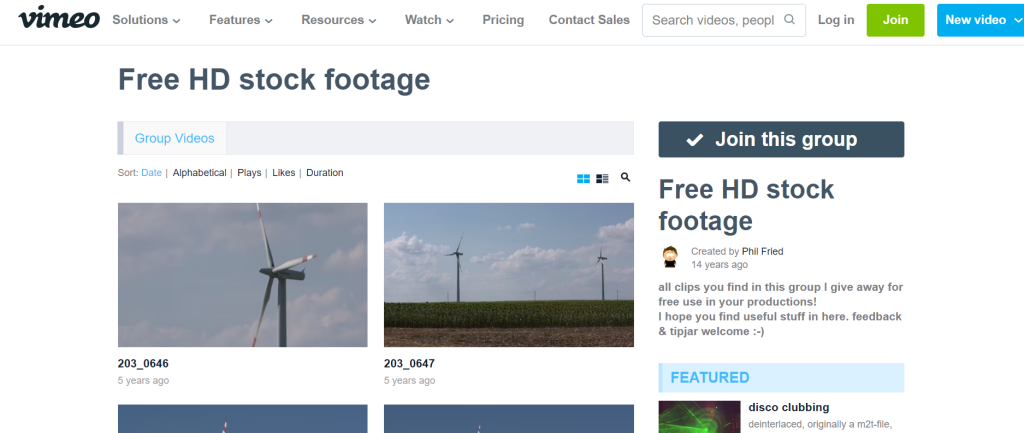The width and height of the screenshot is (1024, 433).
Task: Open Phil Fried's profile link
Action: pyautogui.click(x=762, y=251)
